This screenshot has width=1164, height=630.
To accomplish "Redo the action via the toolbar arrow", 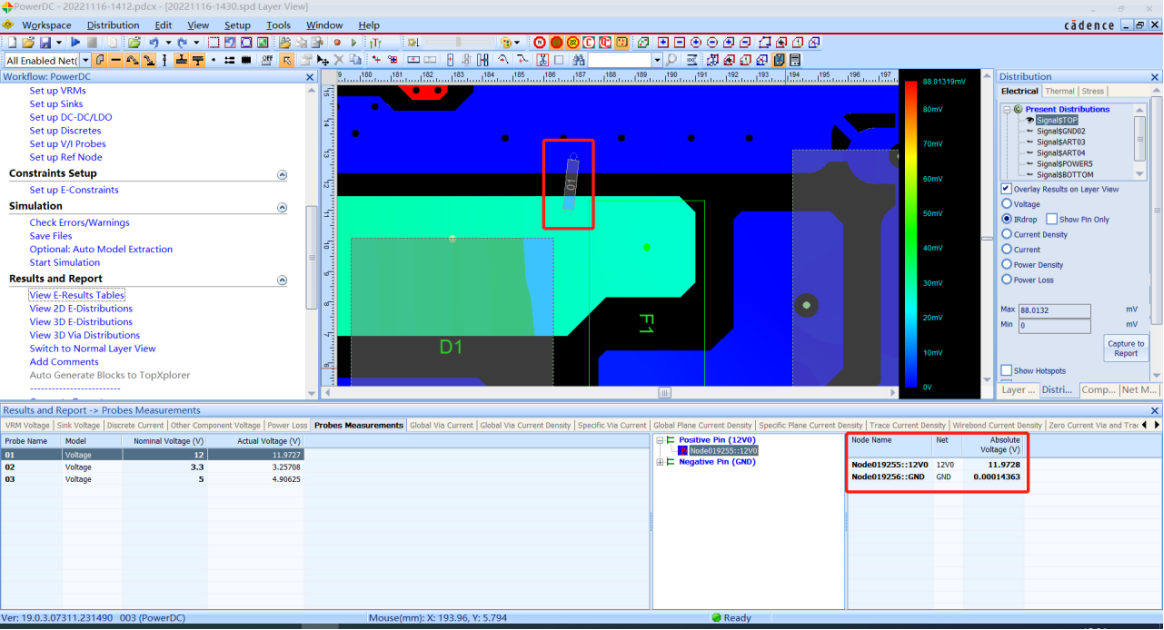I will pyautogui.click(x=182, y=42).
